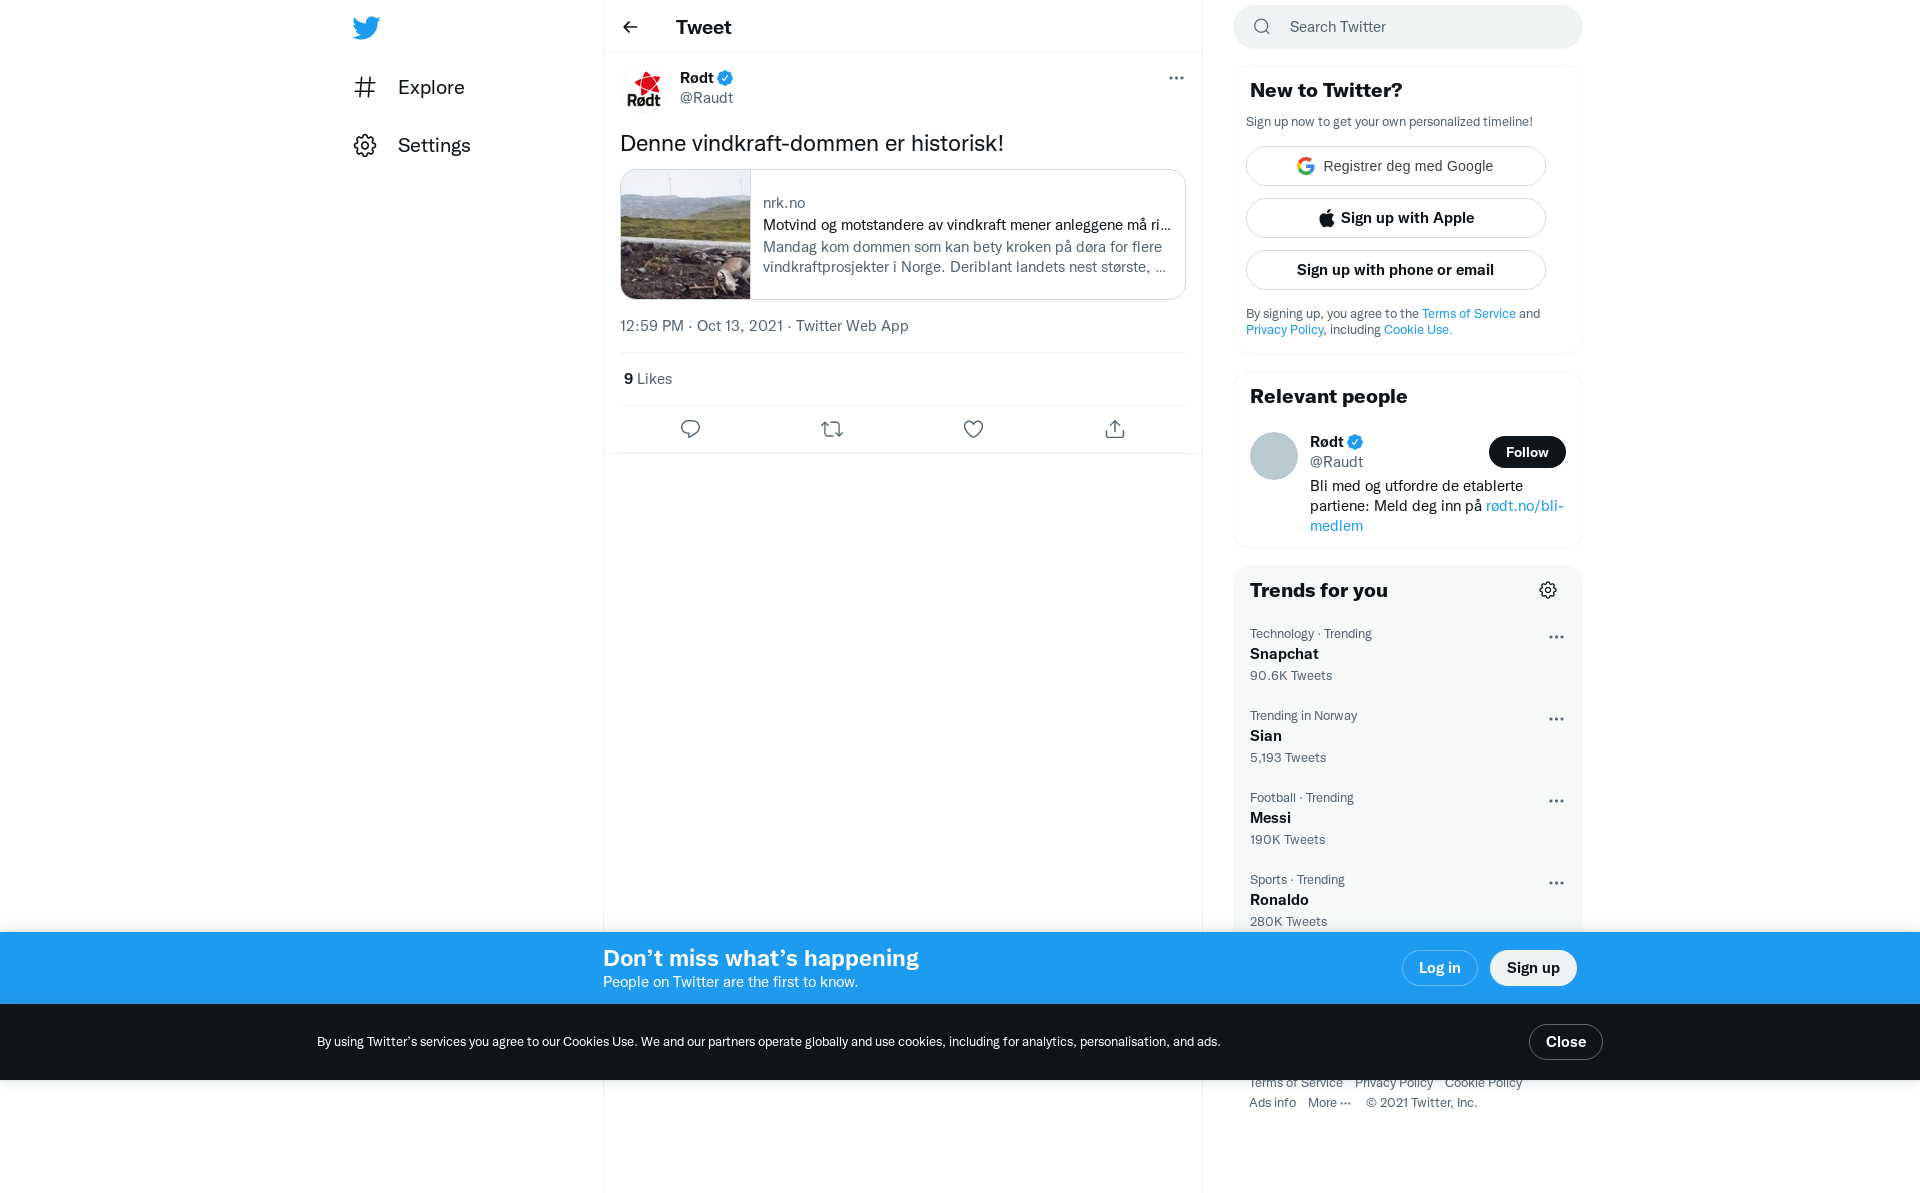The image size is (1920, 1193).
Task: Sign up with Apple
Action: (1396, 218)
